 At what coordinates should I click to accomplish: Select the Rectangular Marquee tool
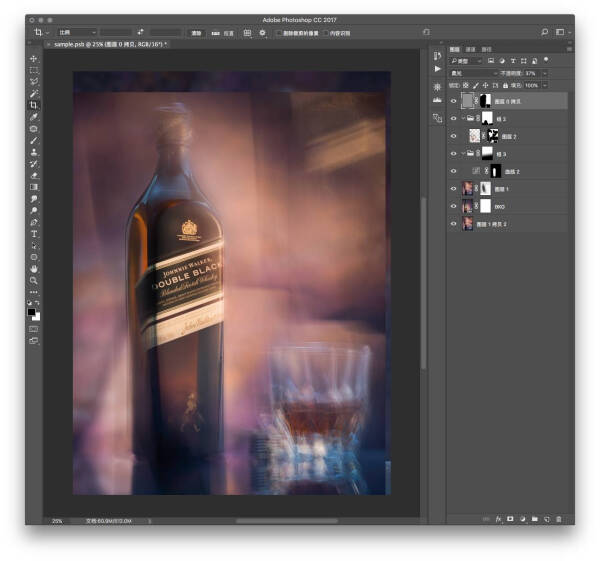click(34, 70)
